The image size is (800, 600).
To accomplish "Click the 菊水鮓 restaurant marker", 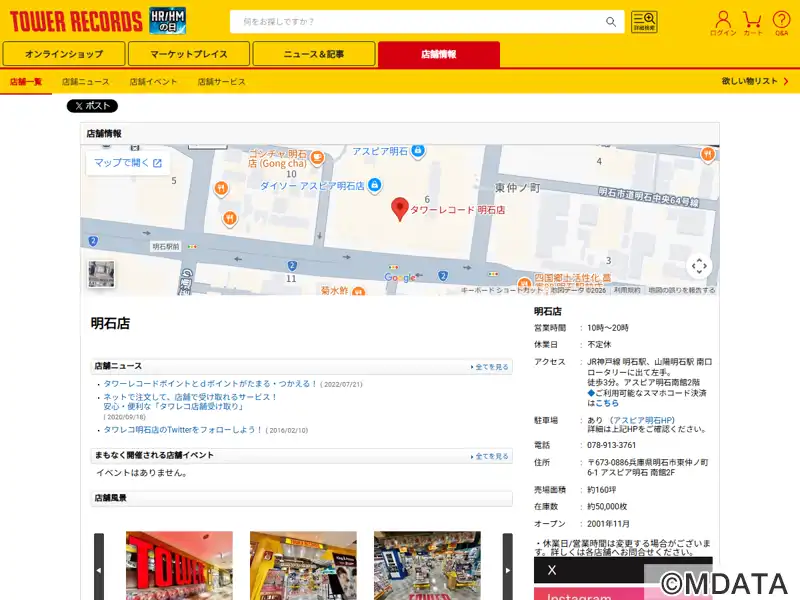I will tap(359, 291).
